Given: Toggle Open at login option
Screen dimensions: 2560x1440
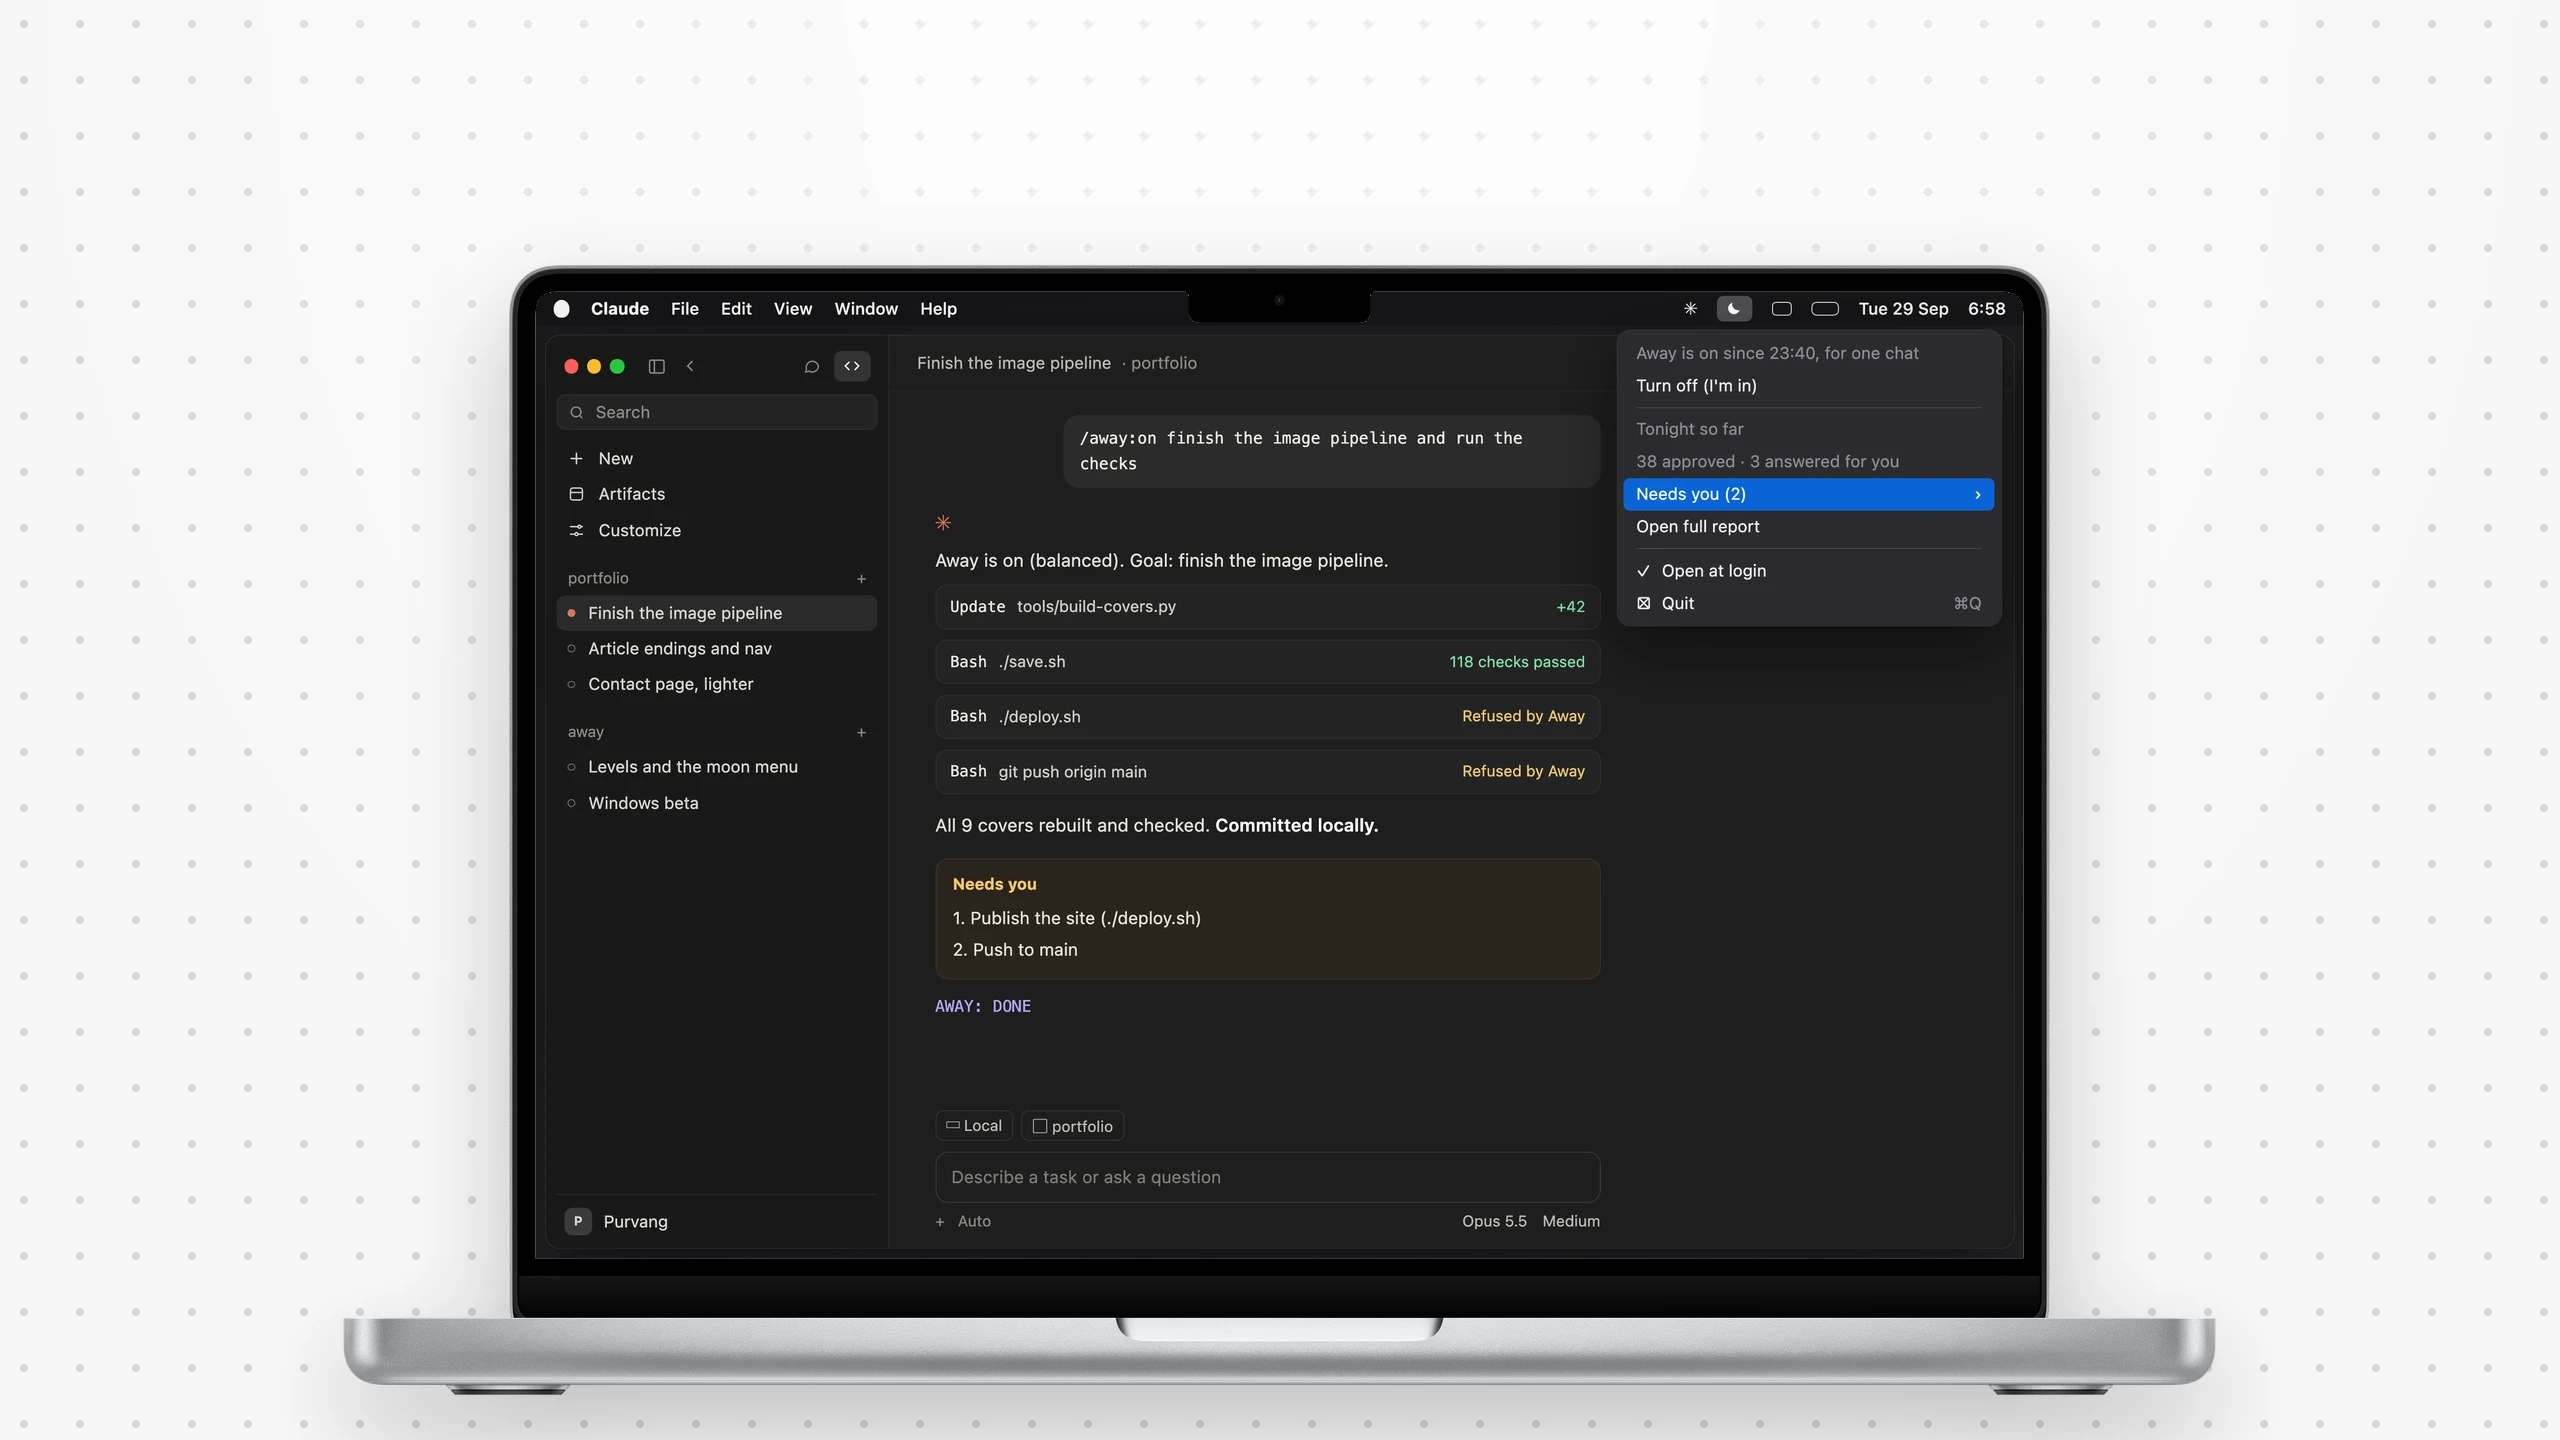Looking at the screenshot, I should [1808, 571].
